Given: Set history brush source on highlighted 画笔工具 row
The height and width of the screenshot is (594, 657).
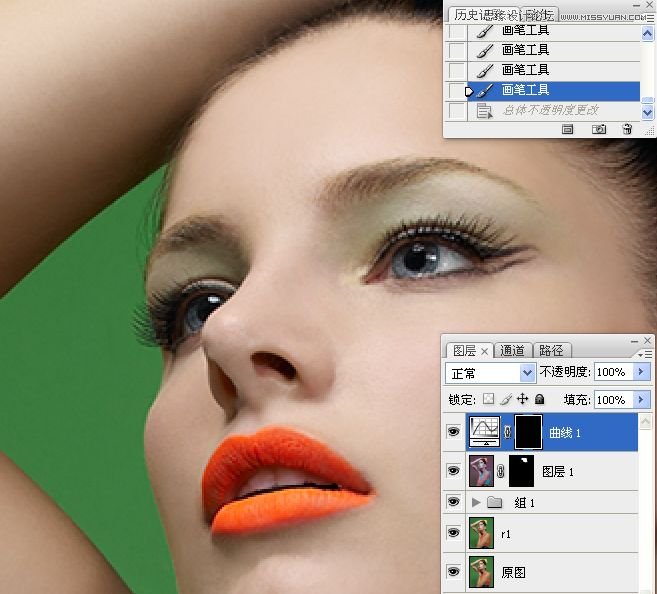Looking at the screenshot, I should (x=456, y=90).
